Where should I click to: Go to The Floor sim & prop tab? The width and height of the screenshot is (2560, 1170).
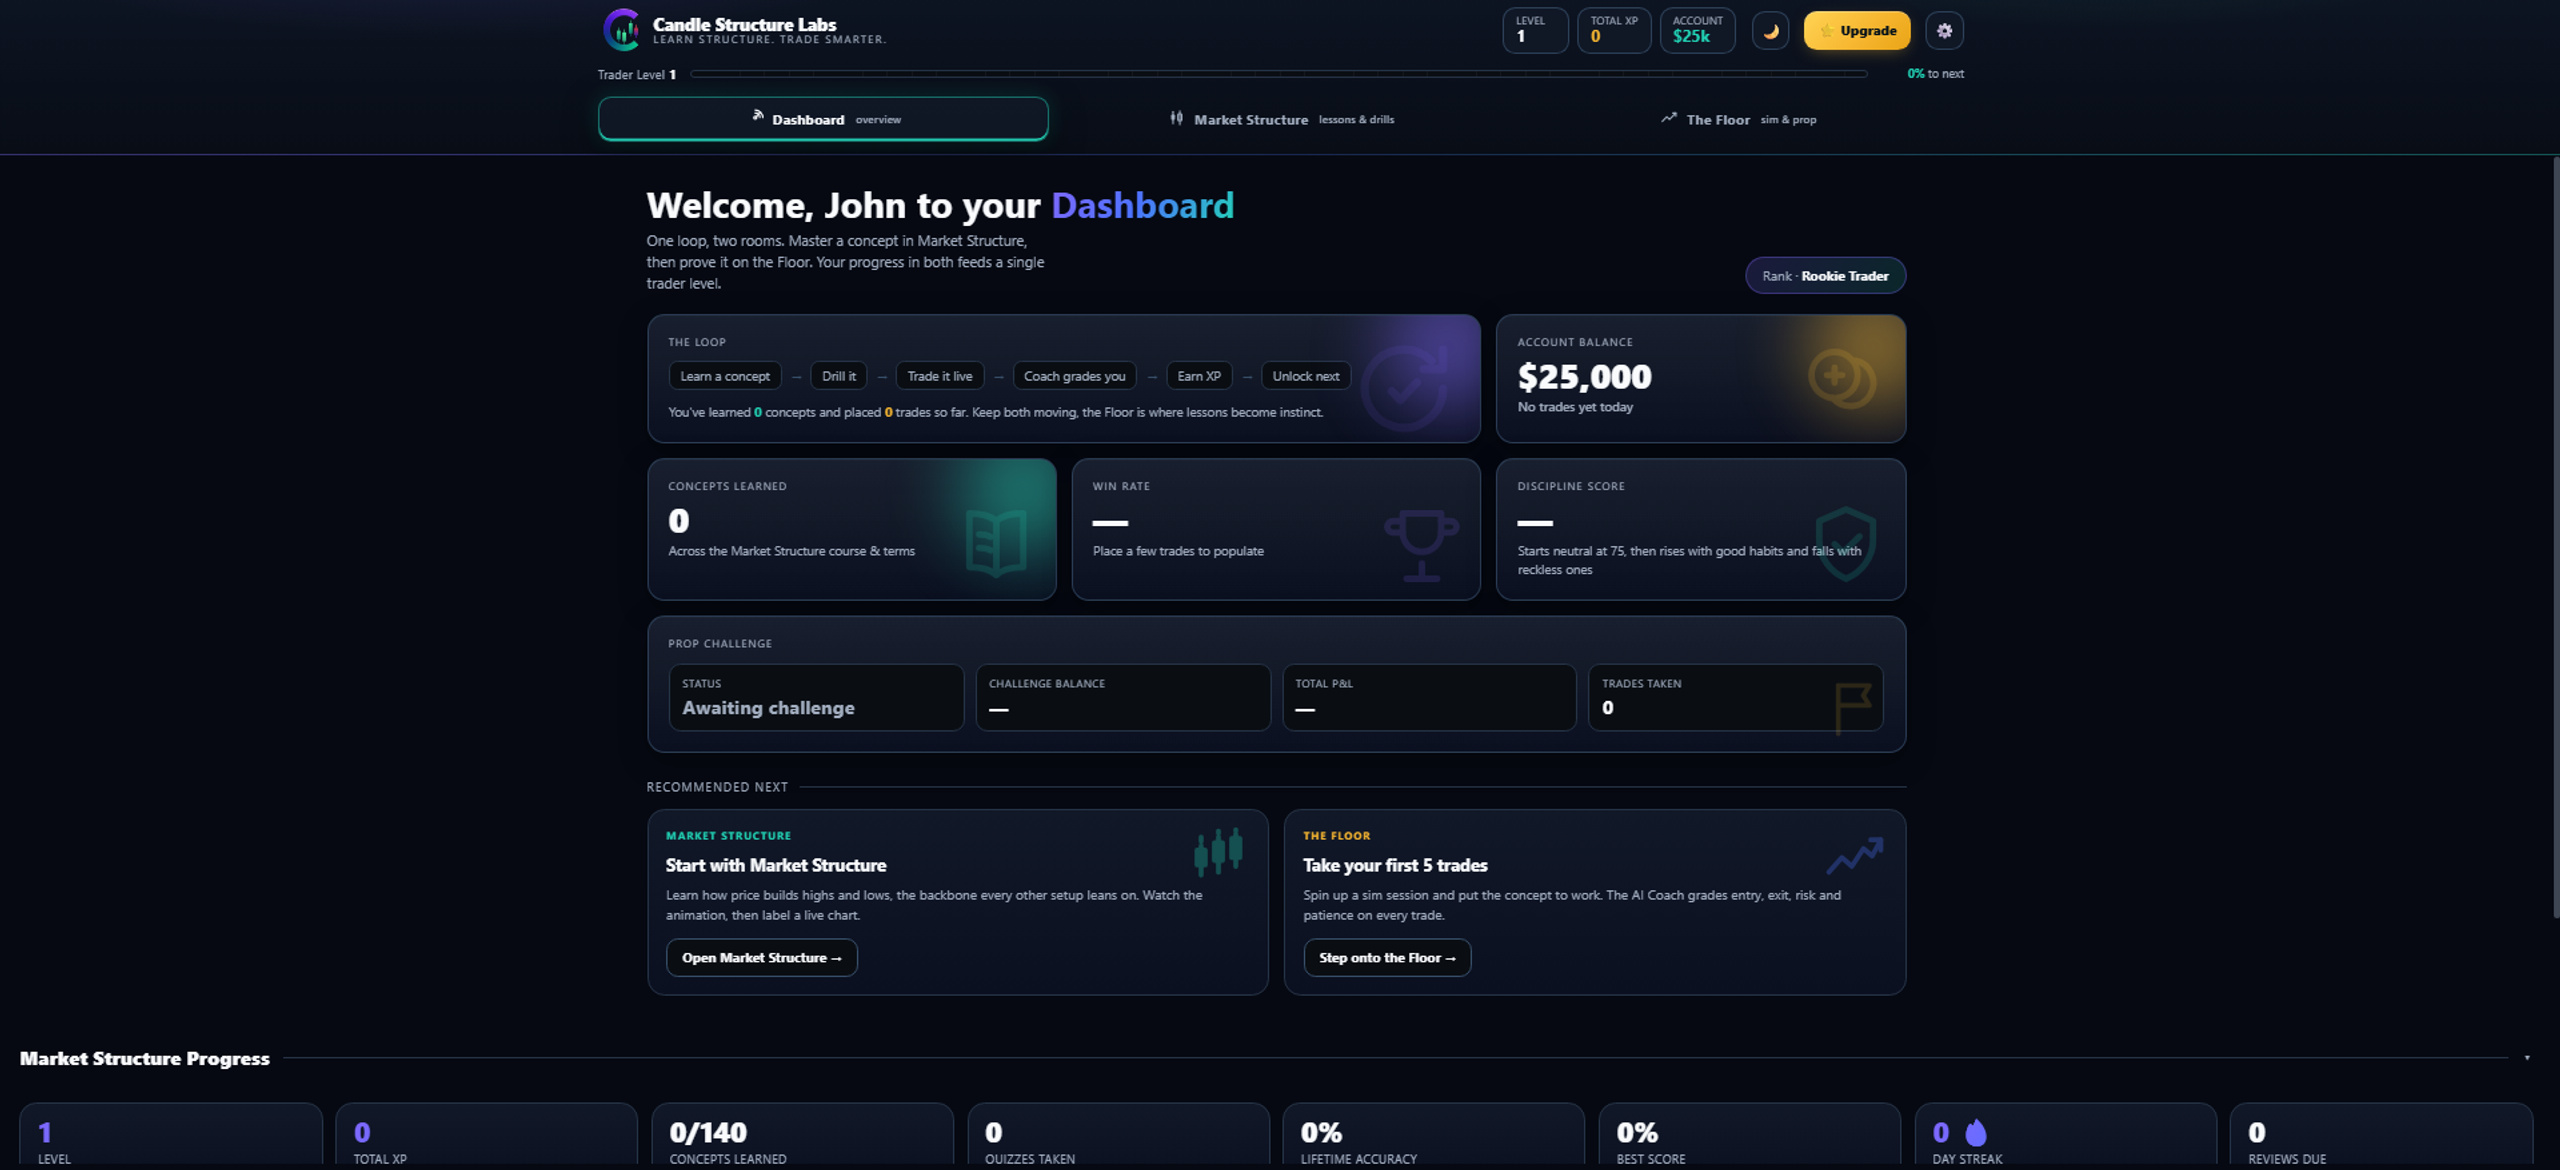pyautogui.click(x=1738, y=119)
